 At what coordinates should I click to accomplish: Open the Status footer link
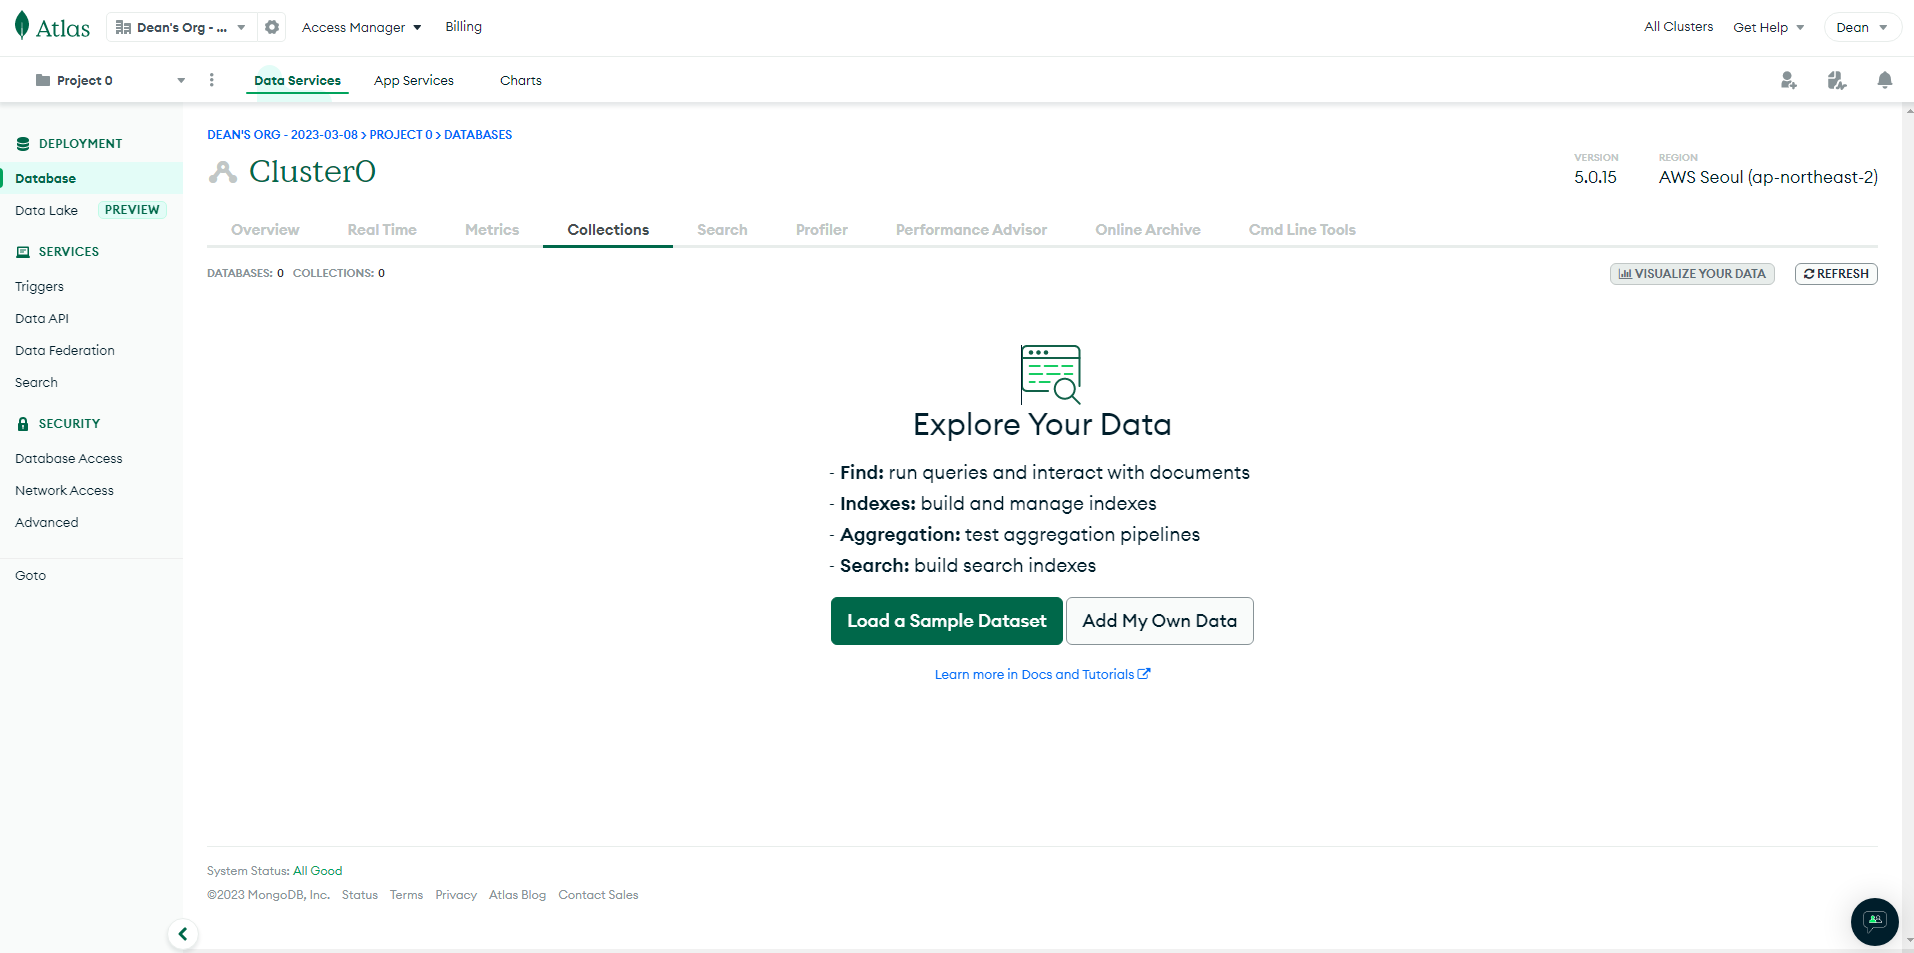tap(360, 895)
